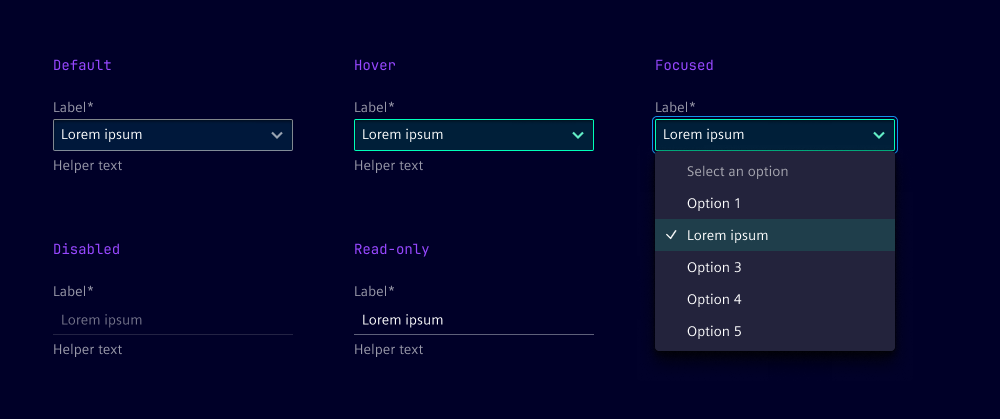Click the Helper text under the Hover select
The image size is (1000, 419).
coord(388,166)
